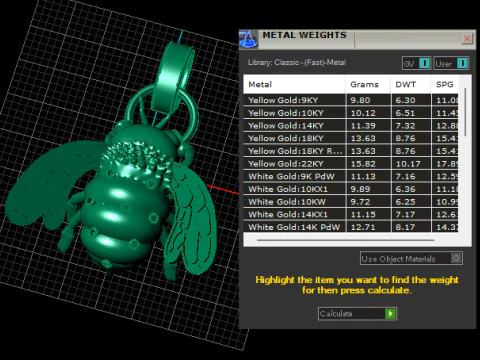Select the Yellow Gold:18KY row
The image size is (480, 360).
pos(351,138)
